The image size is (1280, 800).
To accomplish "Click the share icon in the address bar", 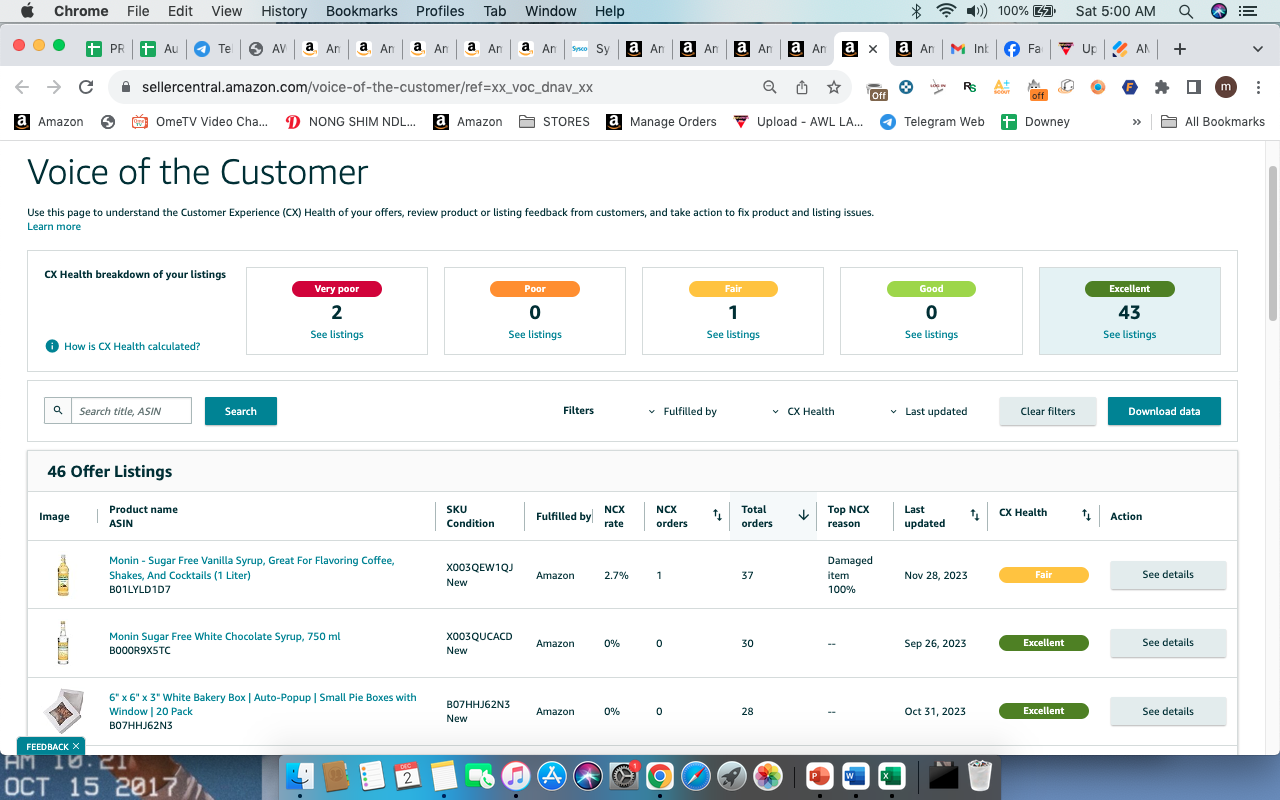I will pyautogui.click(x=802, y=87).
